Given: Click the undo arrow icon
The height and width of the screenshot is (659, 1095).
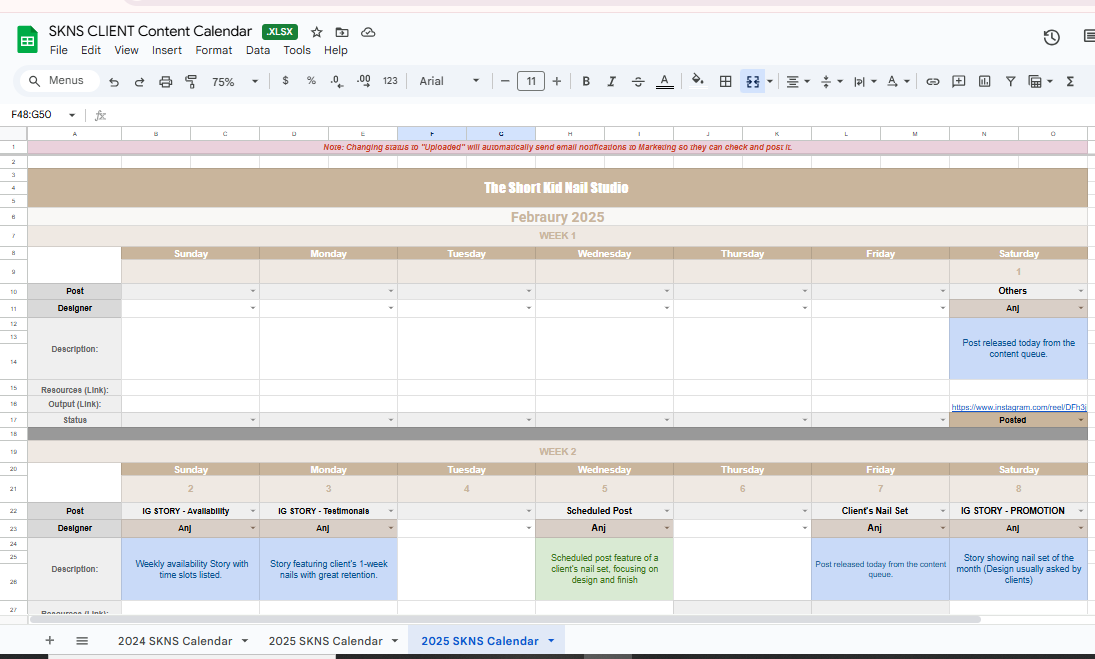Looking at the screenshot, I should click(x=114, y=81).
